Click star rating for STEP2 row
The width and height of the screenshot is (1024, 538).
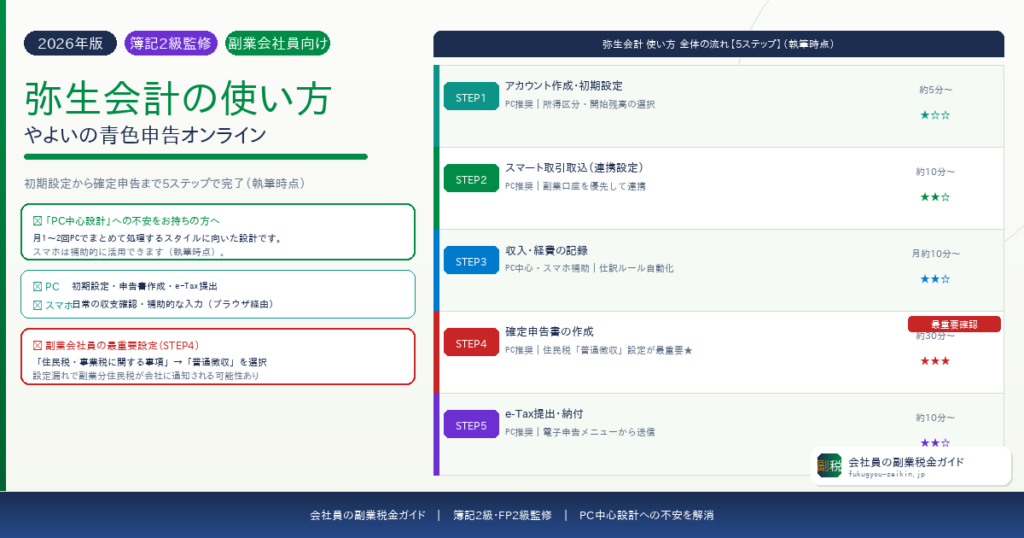[935, 197]
